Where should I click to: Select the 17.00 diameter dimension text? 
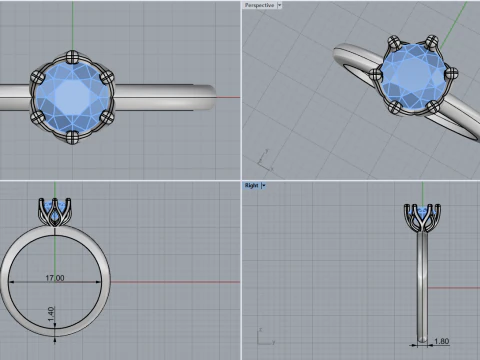pos(55,278)
